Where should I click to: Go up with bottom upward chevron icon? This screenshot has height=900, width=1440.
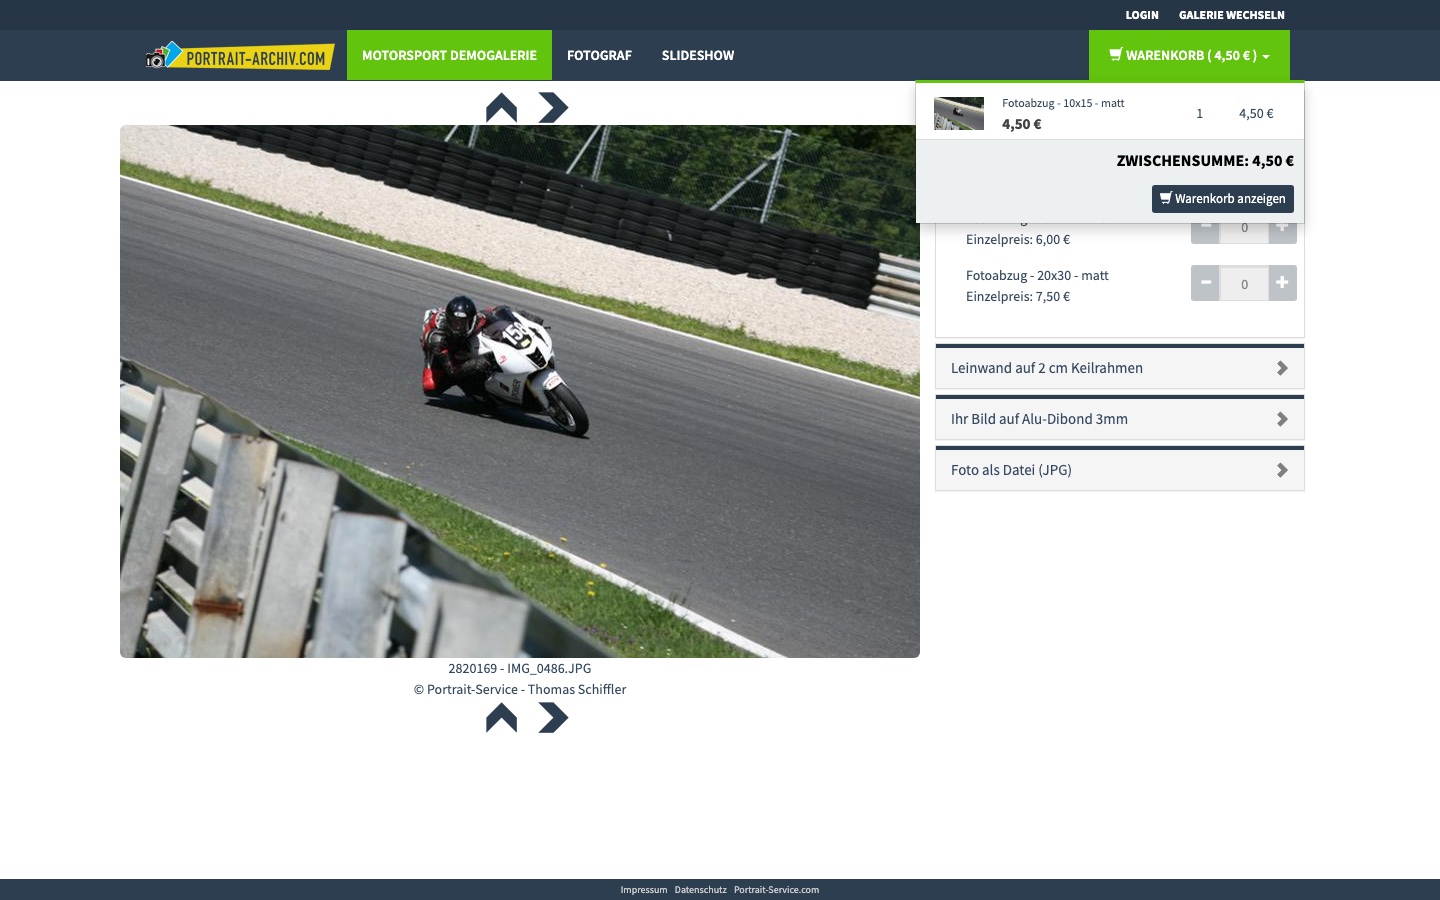tap(501, 718)
